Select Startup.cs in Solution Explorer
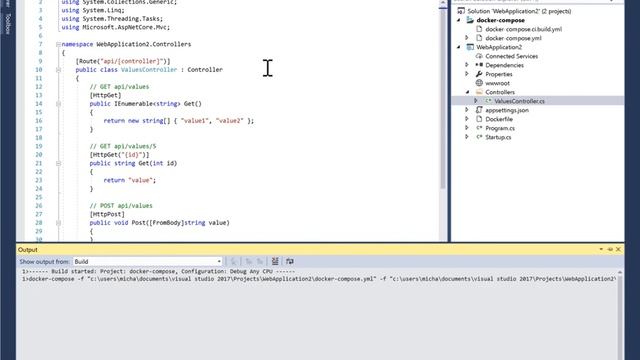The image size is (640, 360). coord(498,137)
